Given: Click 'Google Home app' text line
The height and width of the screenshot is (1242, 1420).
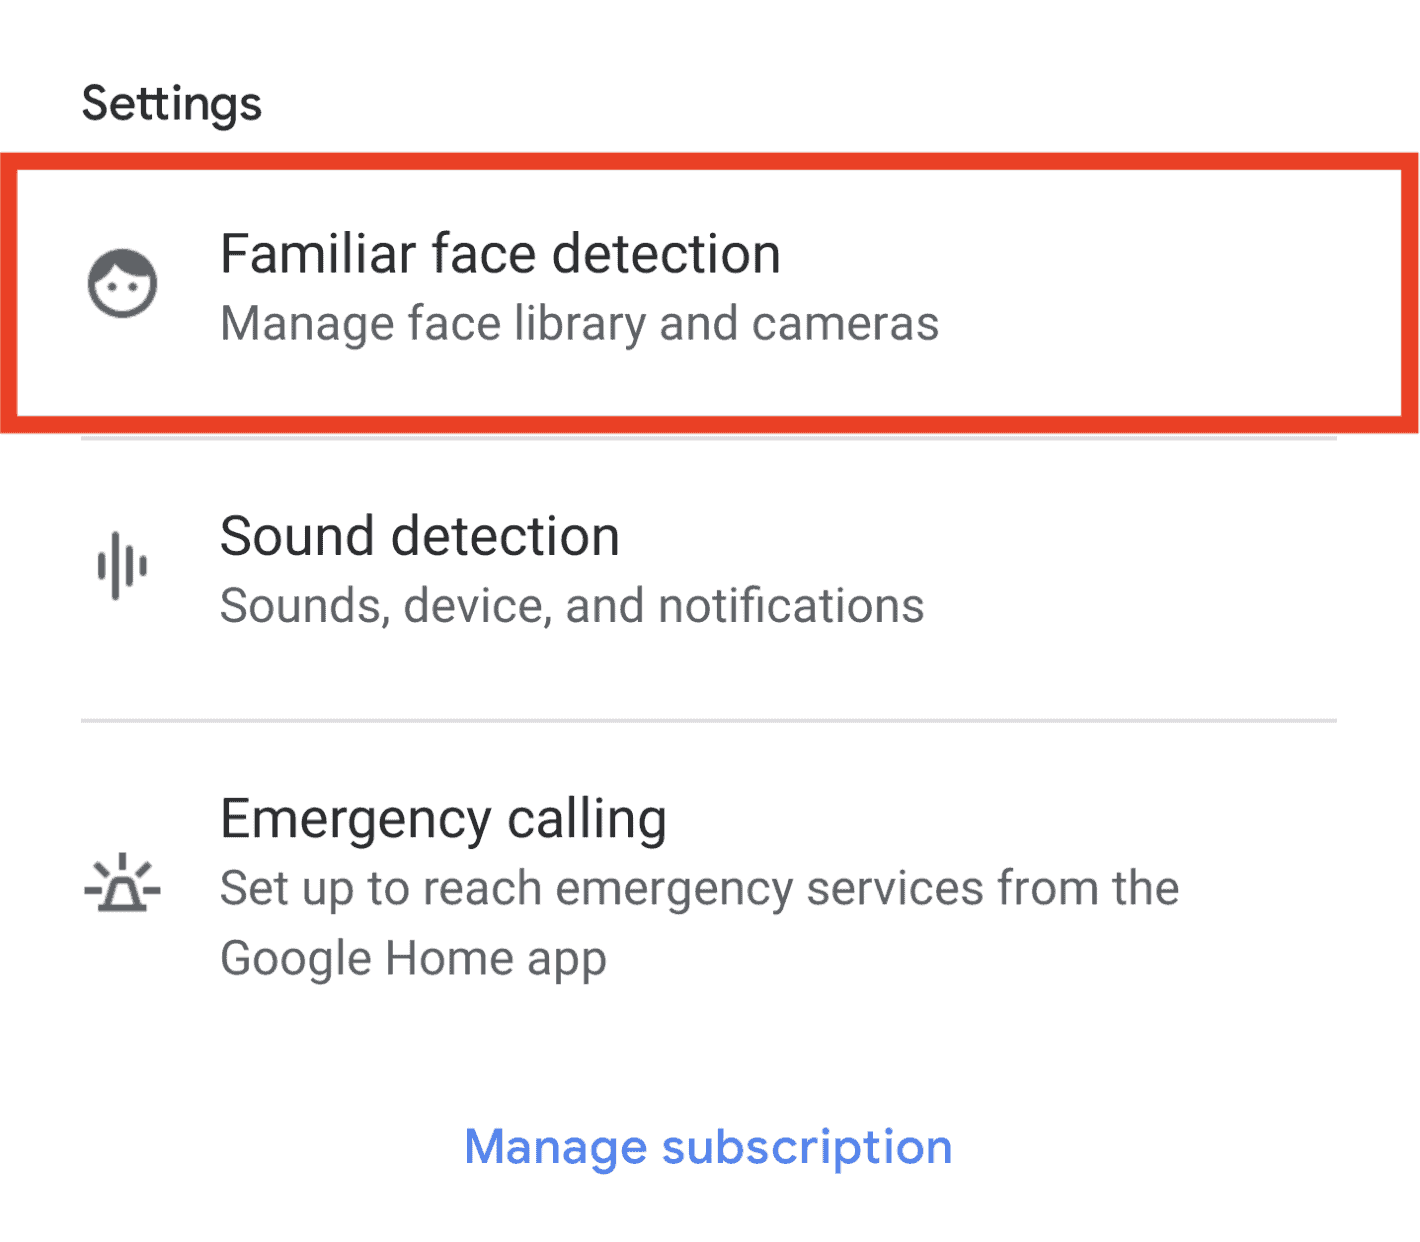Looking at the screenshot, I should pyautogui.click(x=413, y=959).
